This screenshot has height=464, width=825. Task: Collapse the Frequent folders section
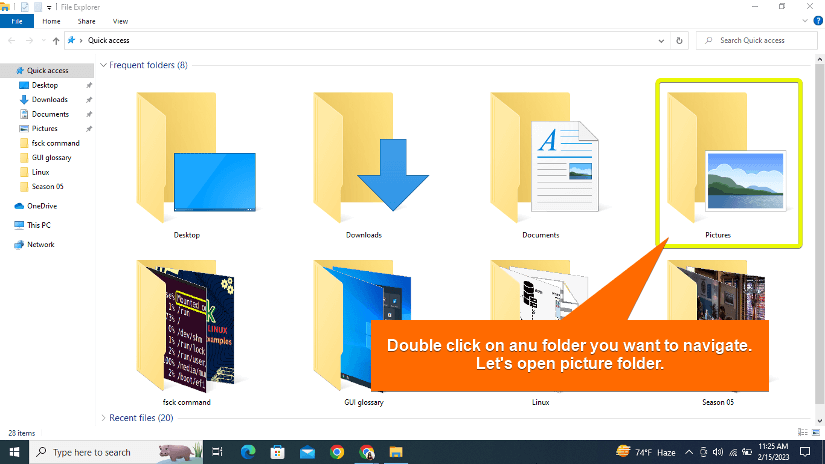point(103,65)
